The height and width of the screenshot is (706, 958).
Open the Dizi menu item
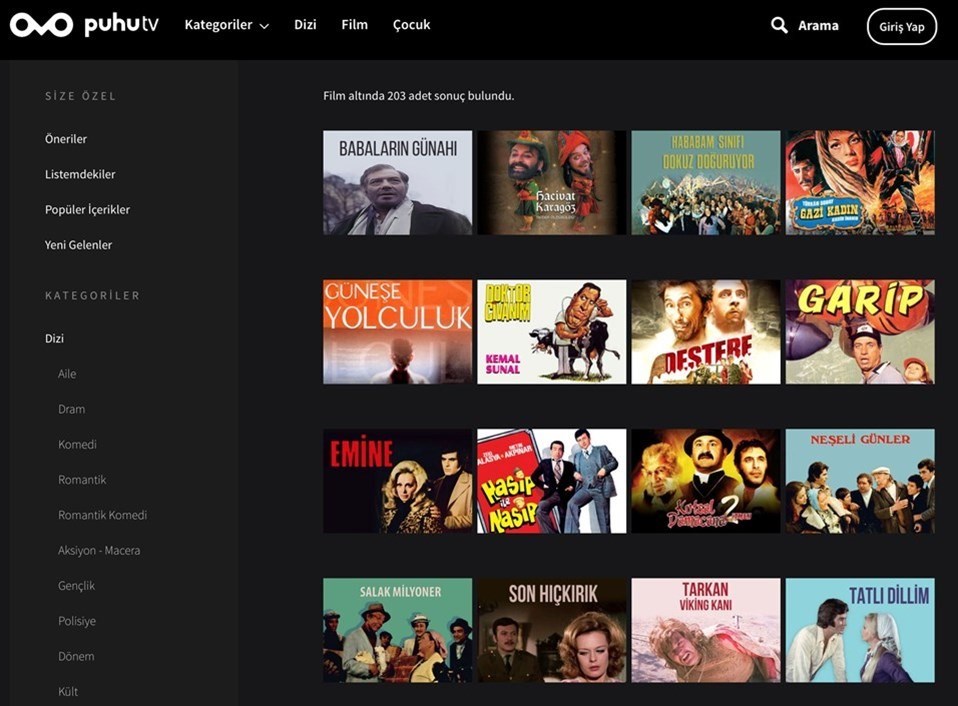pyautogui.click(x=305, y=25)
